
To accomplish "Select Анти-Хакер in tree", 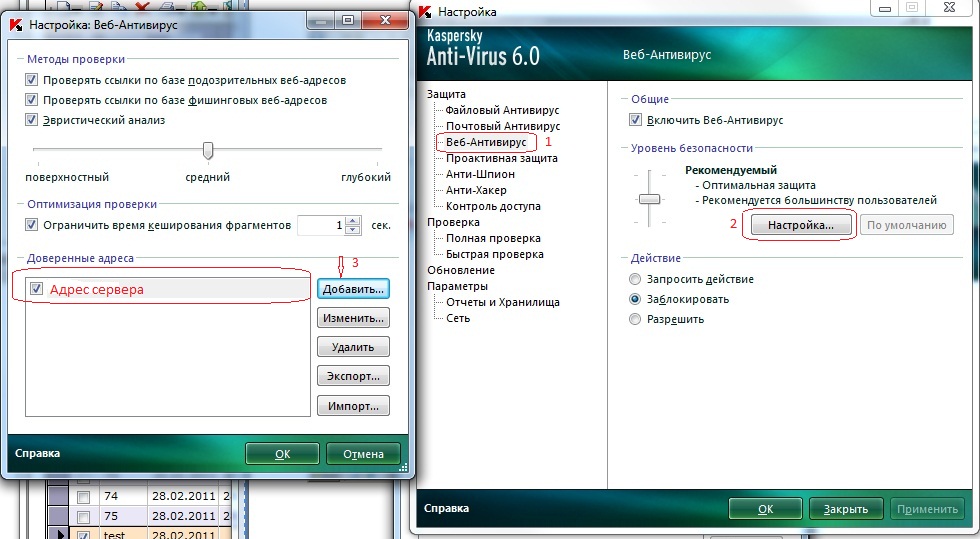I will coord(476,190).
